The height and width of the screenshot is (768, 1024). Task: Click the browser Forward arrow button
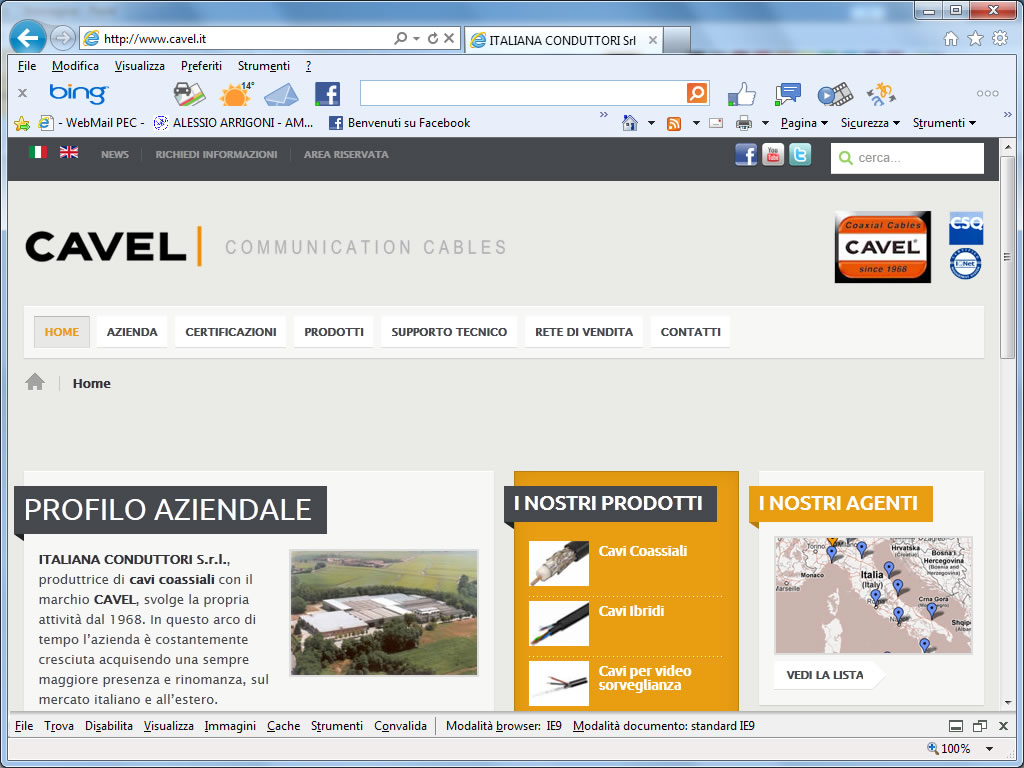coord(62,39)
